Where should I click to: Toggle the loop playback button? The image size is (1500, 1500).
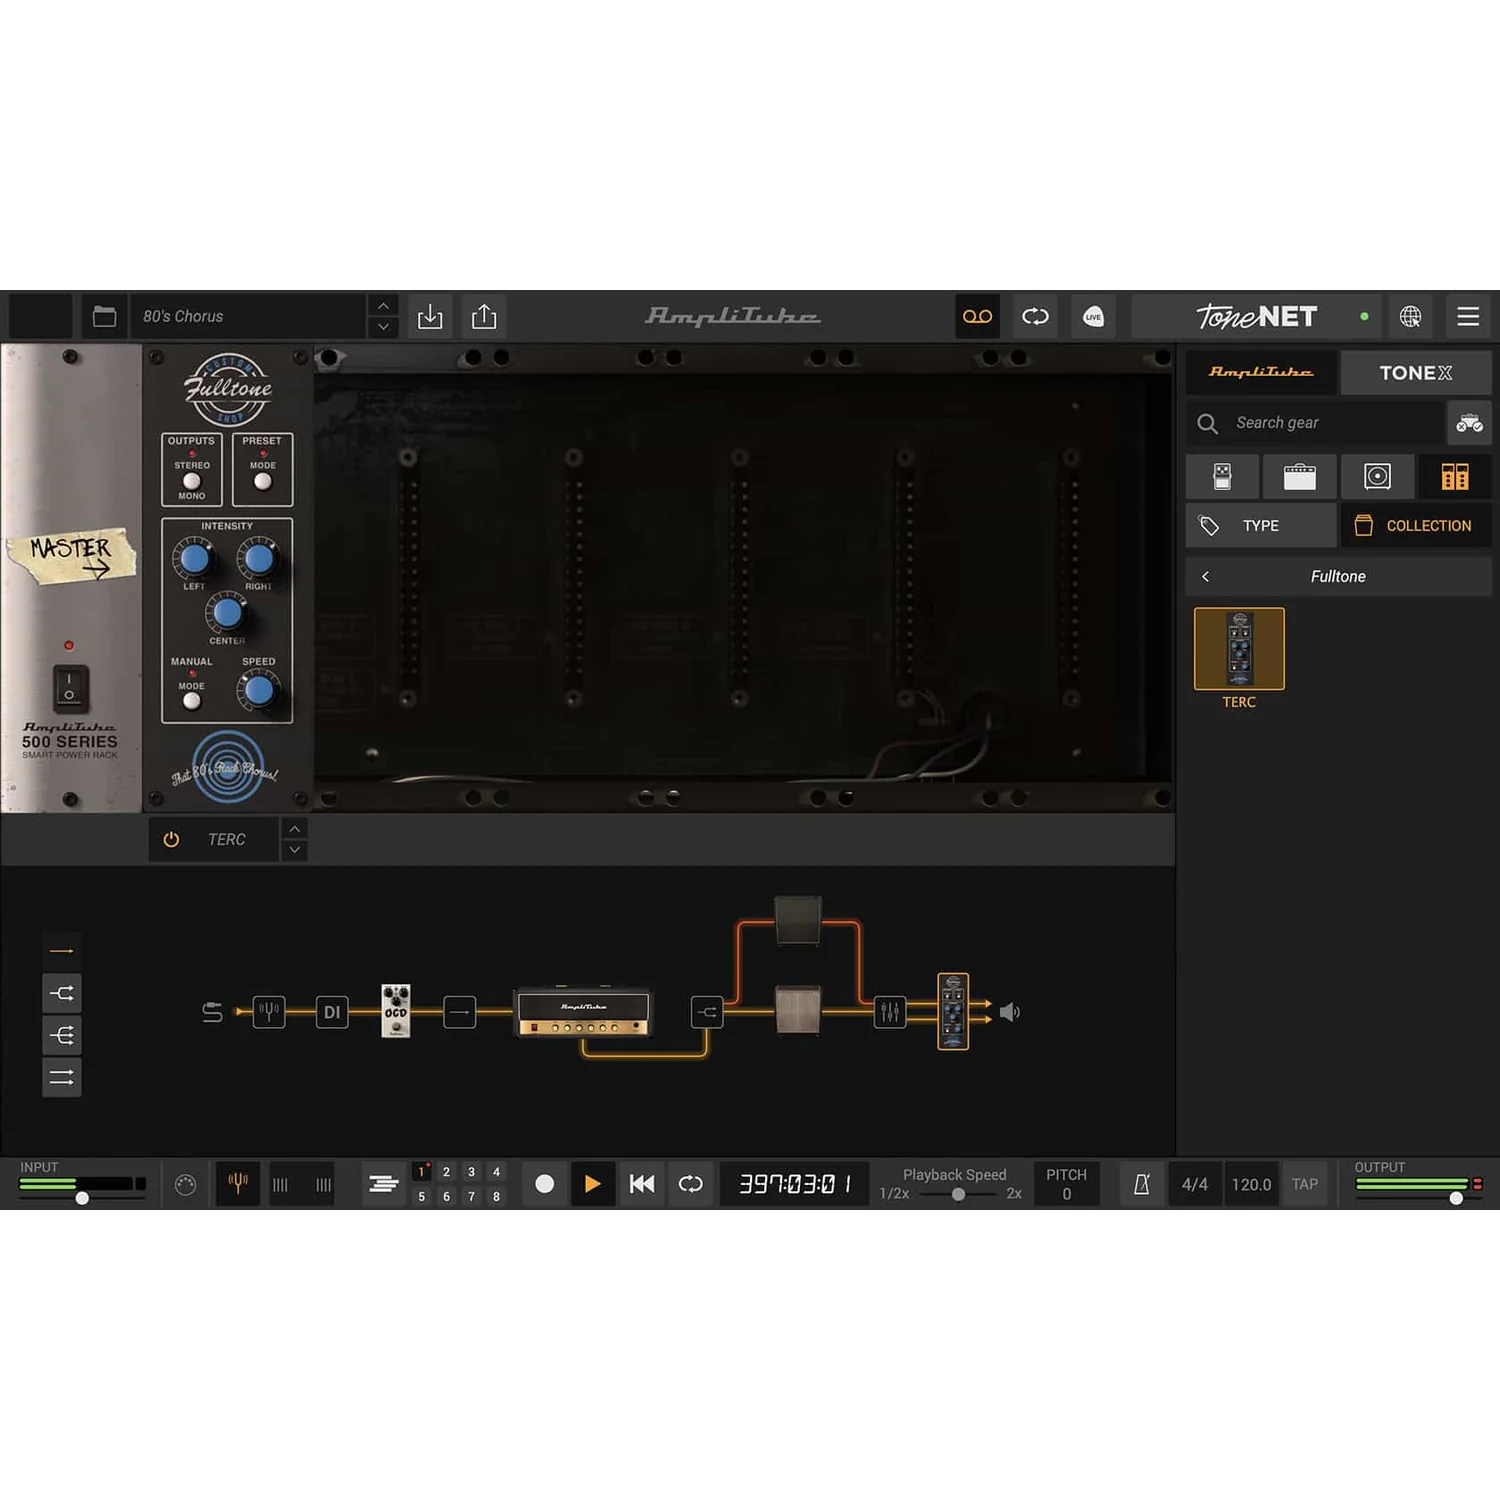coord(691,1184)
